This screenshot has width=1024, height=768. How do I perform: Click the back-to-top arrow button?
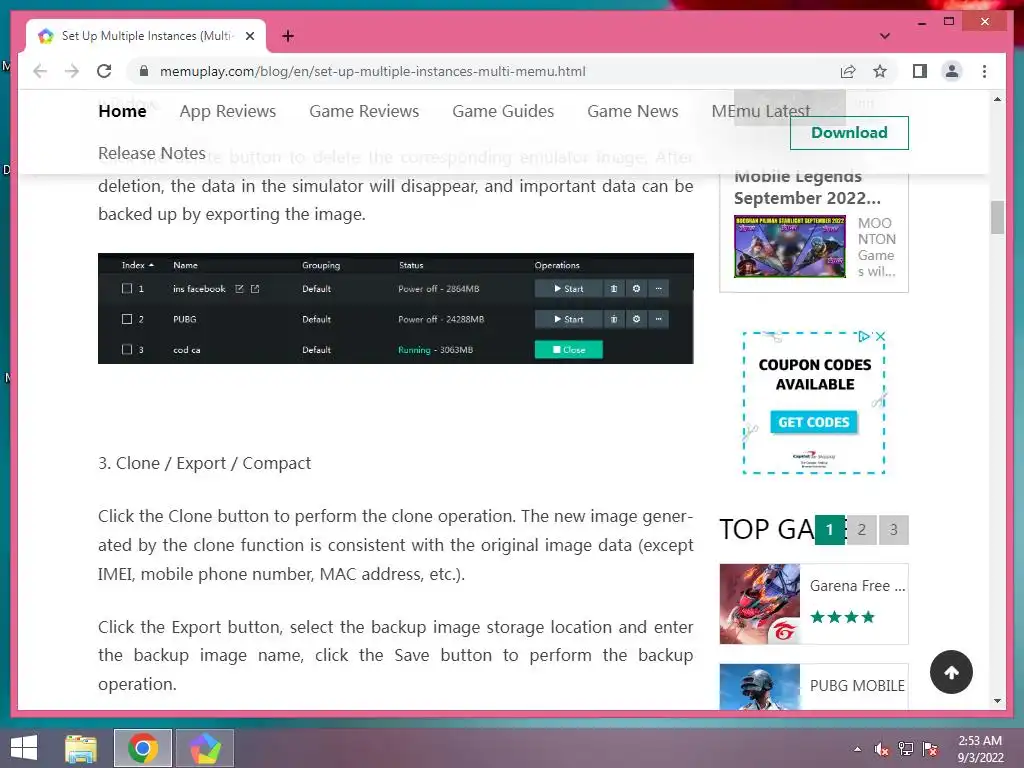coord(951,672)
